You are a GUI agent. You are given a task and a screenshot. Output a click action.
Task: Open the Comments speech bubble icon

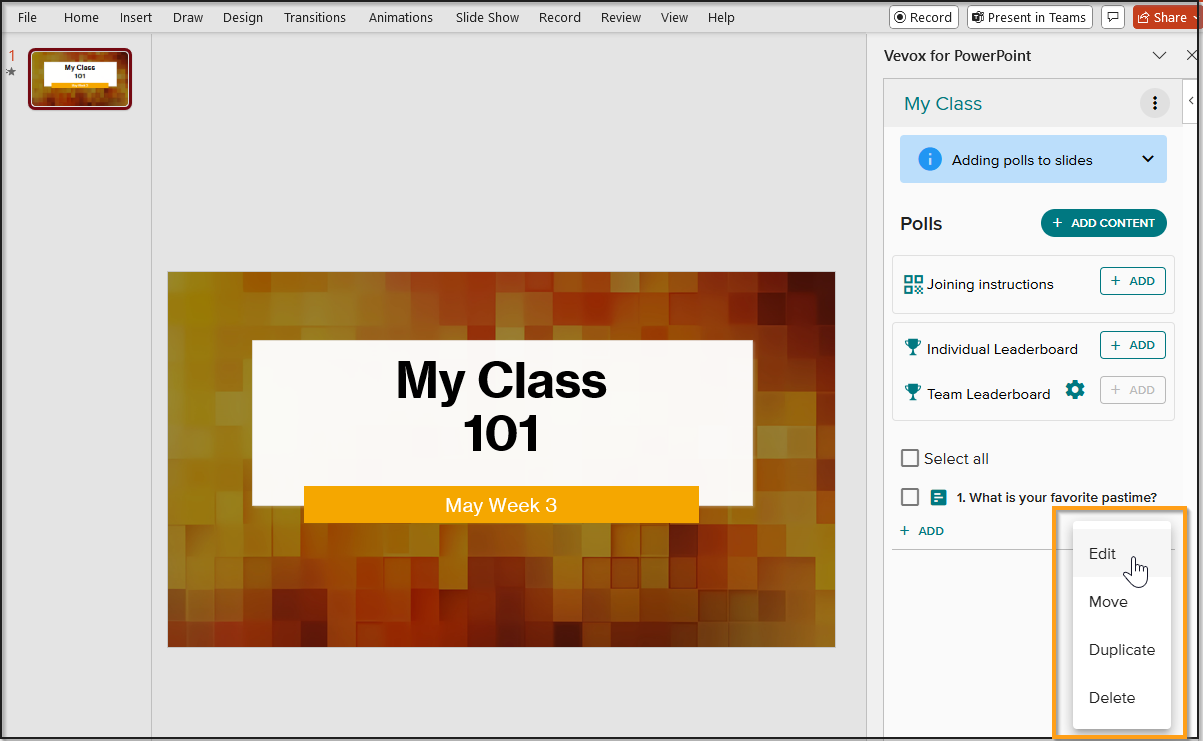pos(1112,17)
